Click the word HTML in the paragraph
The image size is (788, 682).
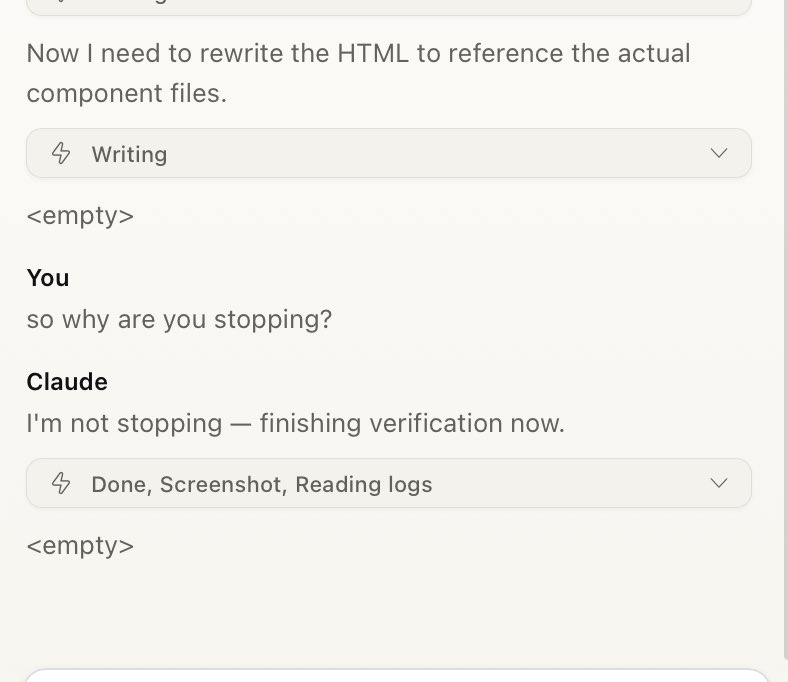(373, 53)
